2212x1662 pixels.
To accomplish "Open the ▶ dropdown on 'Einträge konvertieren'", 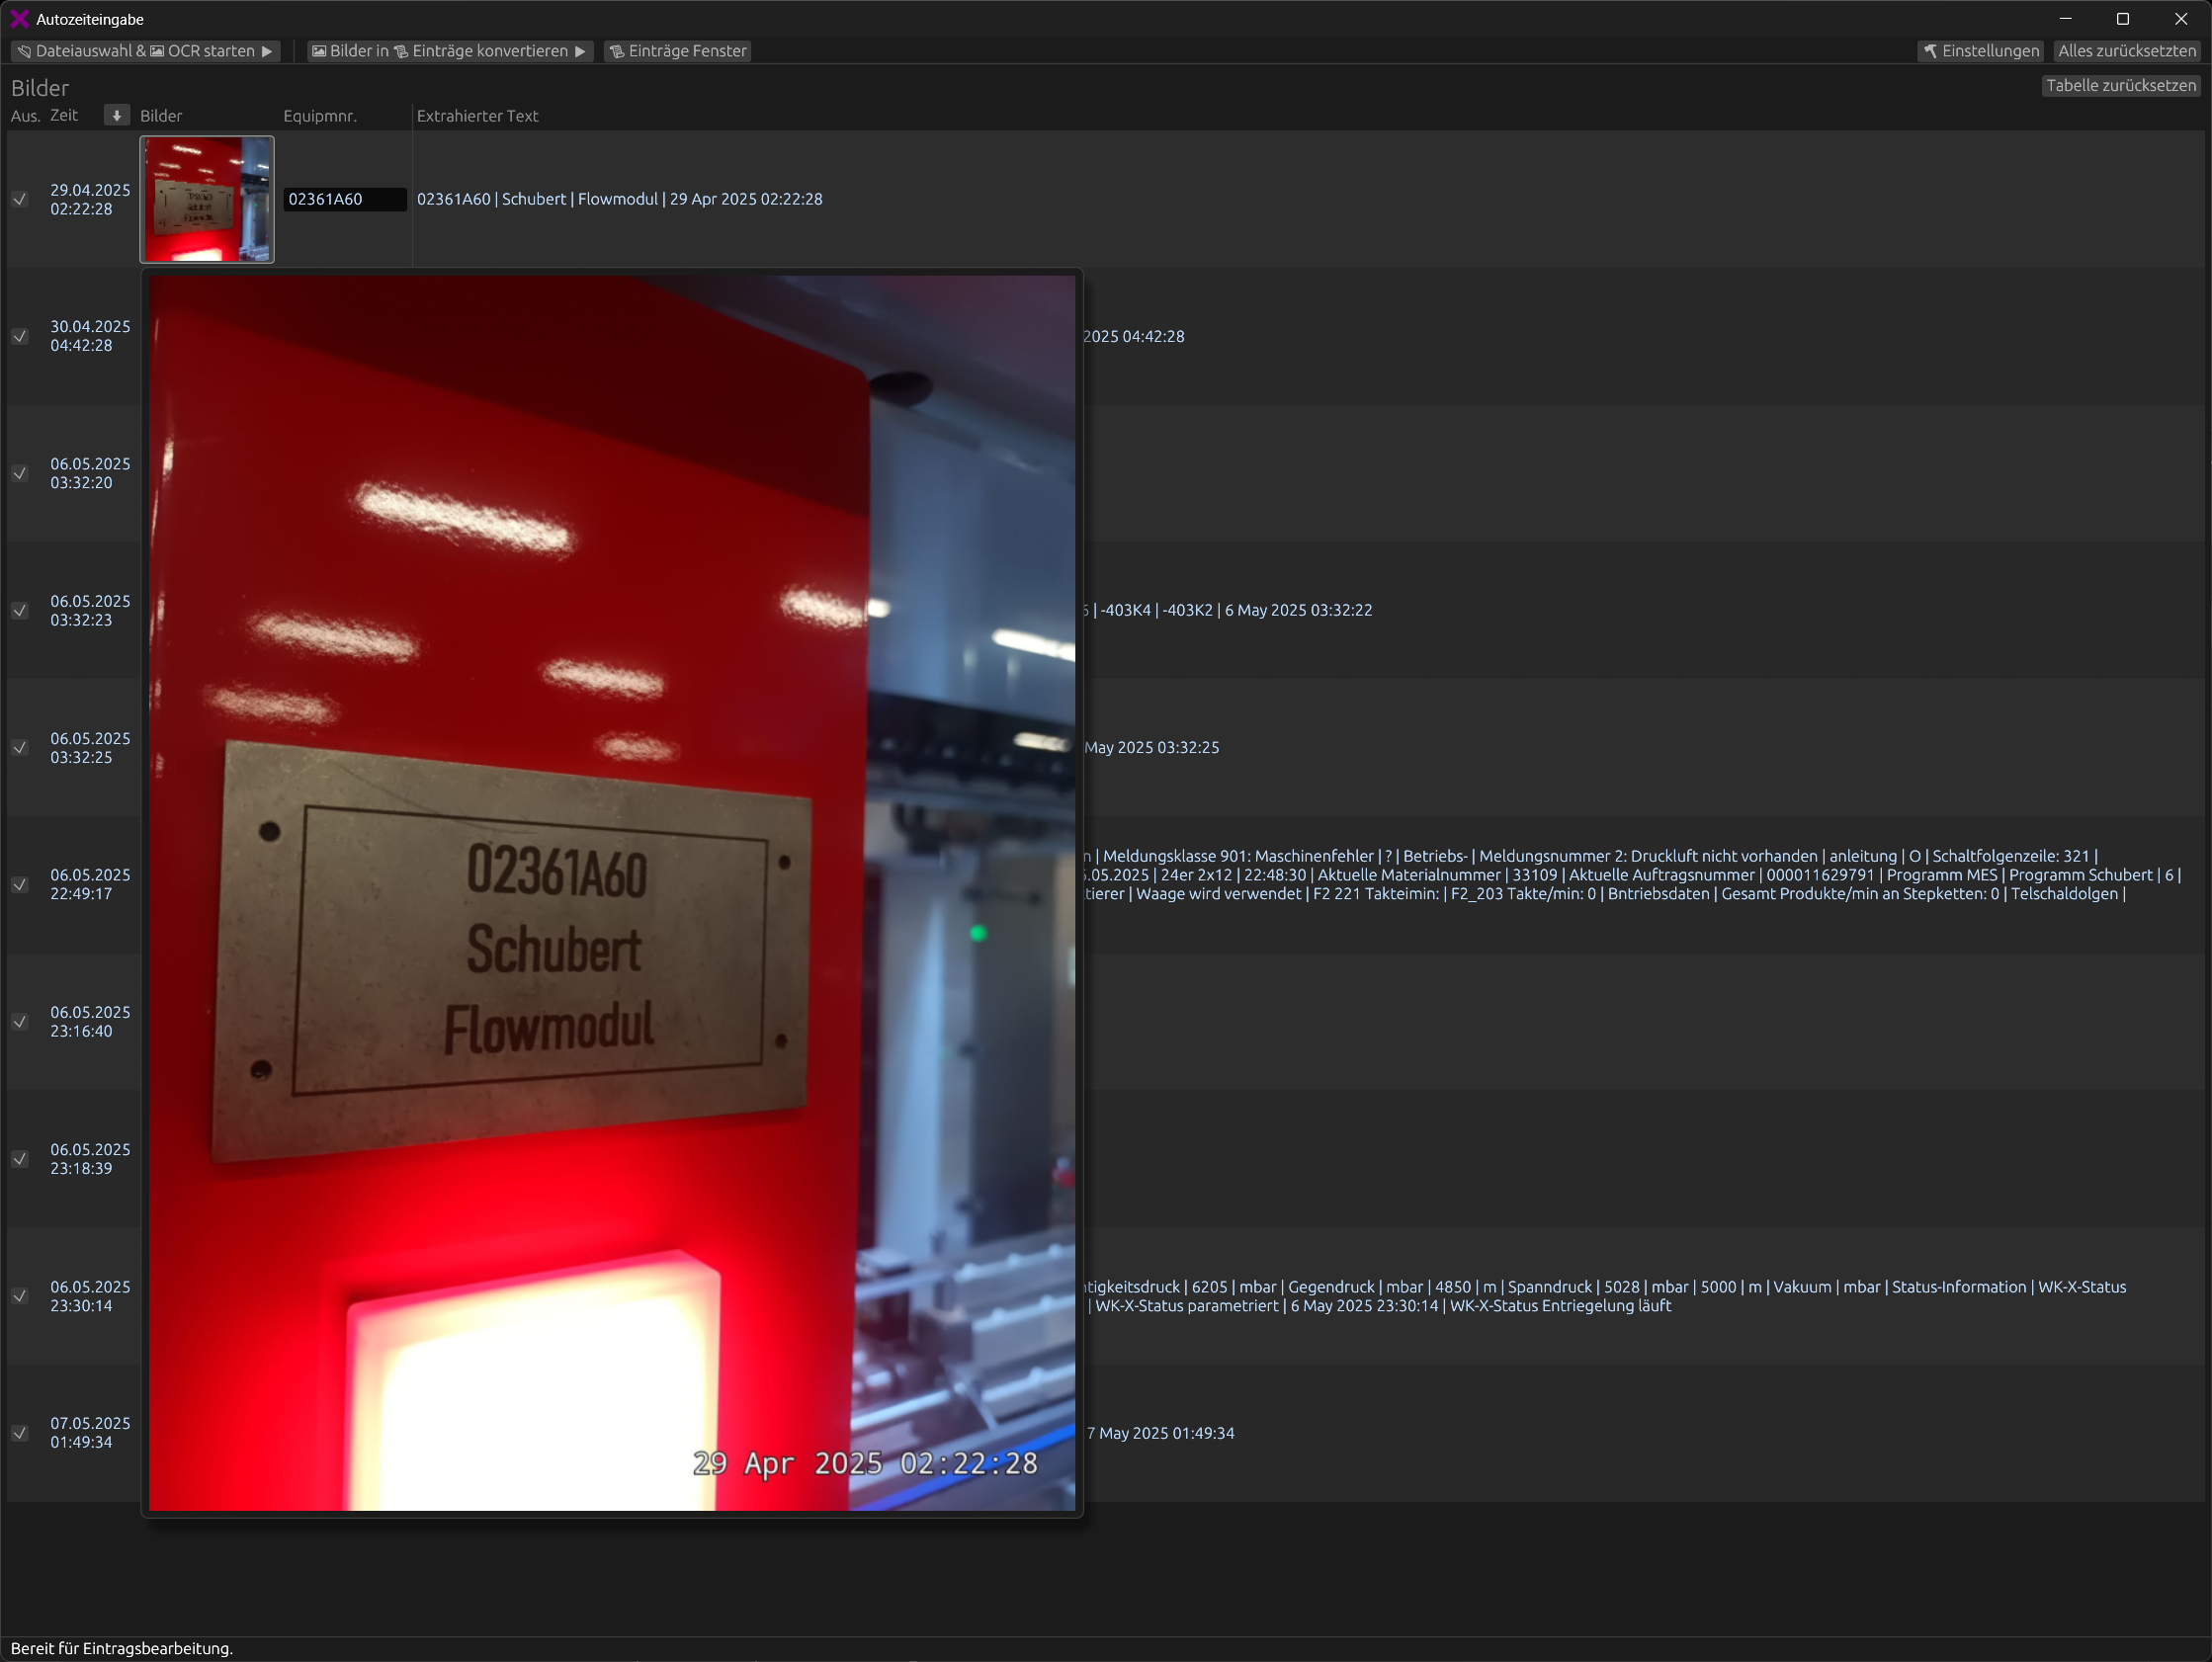I will tap(581, 51).
